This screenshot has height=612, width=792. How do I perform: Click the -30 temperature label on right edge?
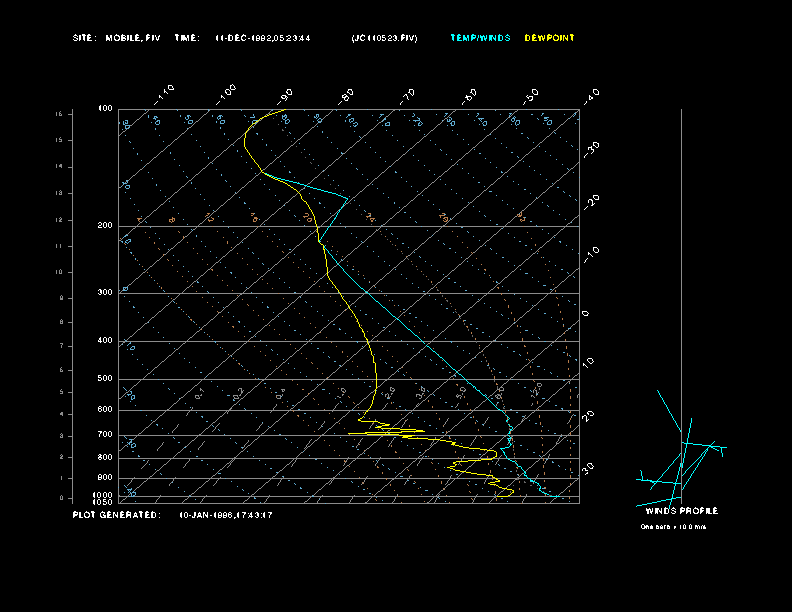[592, 150]
